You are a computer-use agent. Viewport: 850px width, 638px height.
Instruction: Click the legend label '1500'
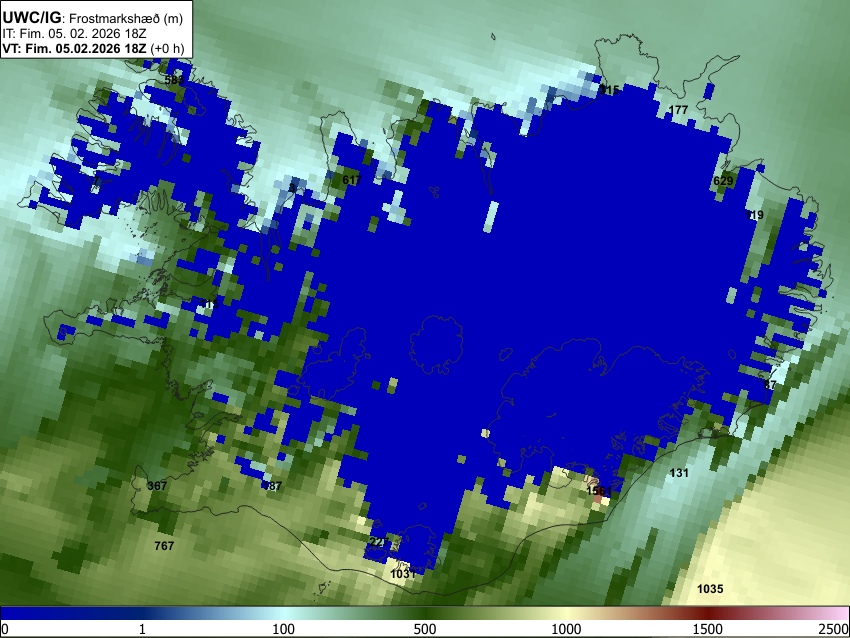tap(708, 629)
